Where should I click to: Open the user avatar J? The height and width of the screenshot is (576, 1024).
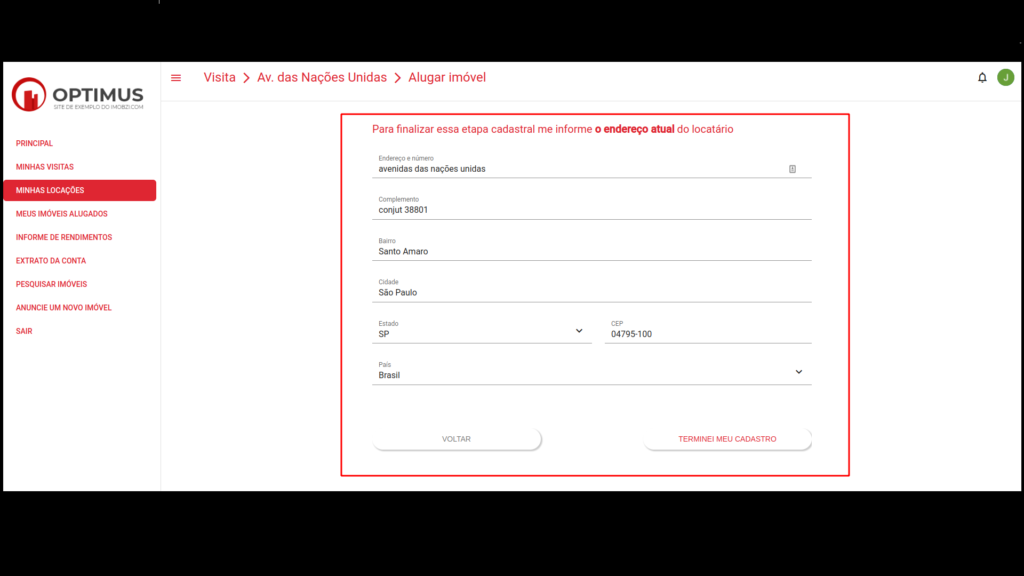click(1005, 78)
